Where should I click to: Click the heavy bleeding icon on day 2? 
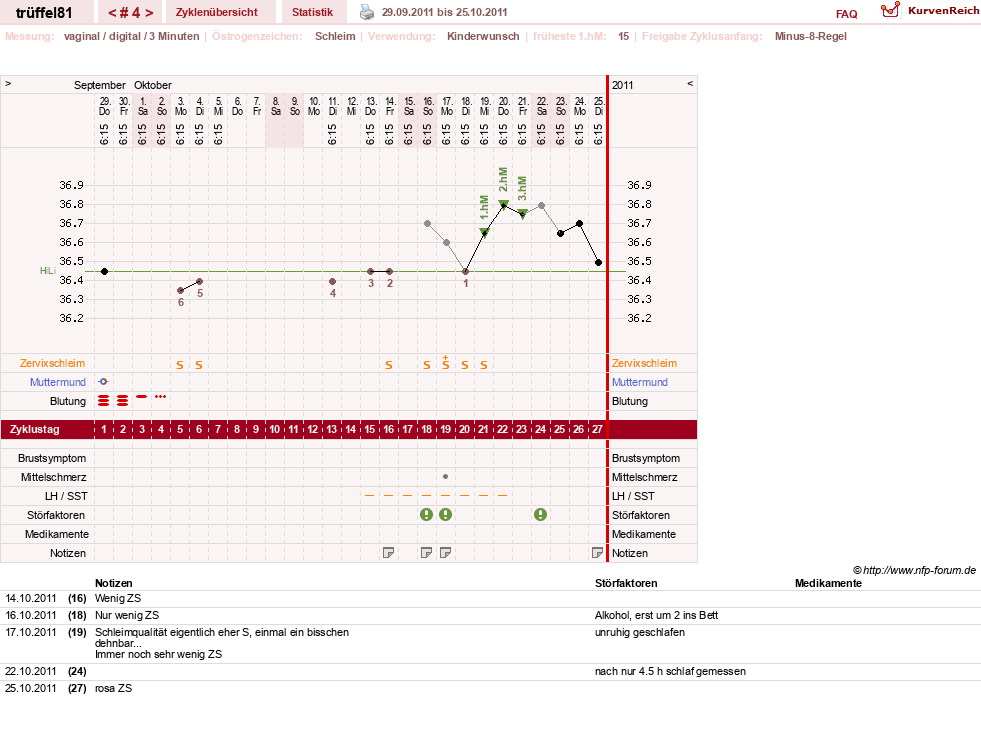(x=123, y=401)
